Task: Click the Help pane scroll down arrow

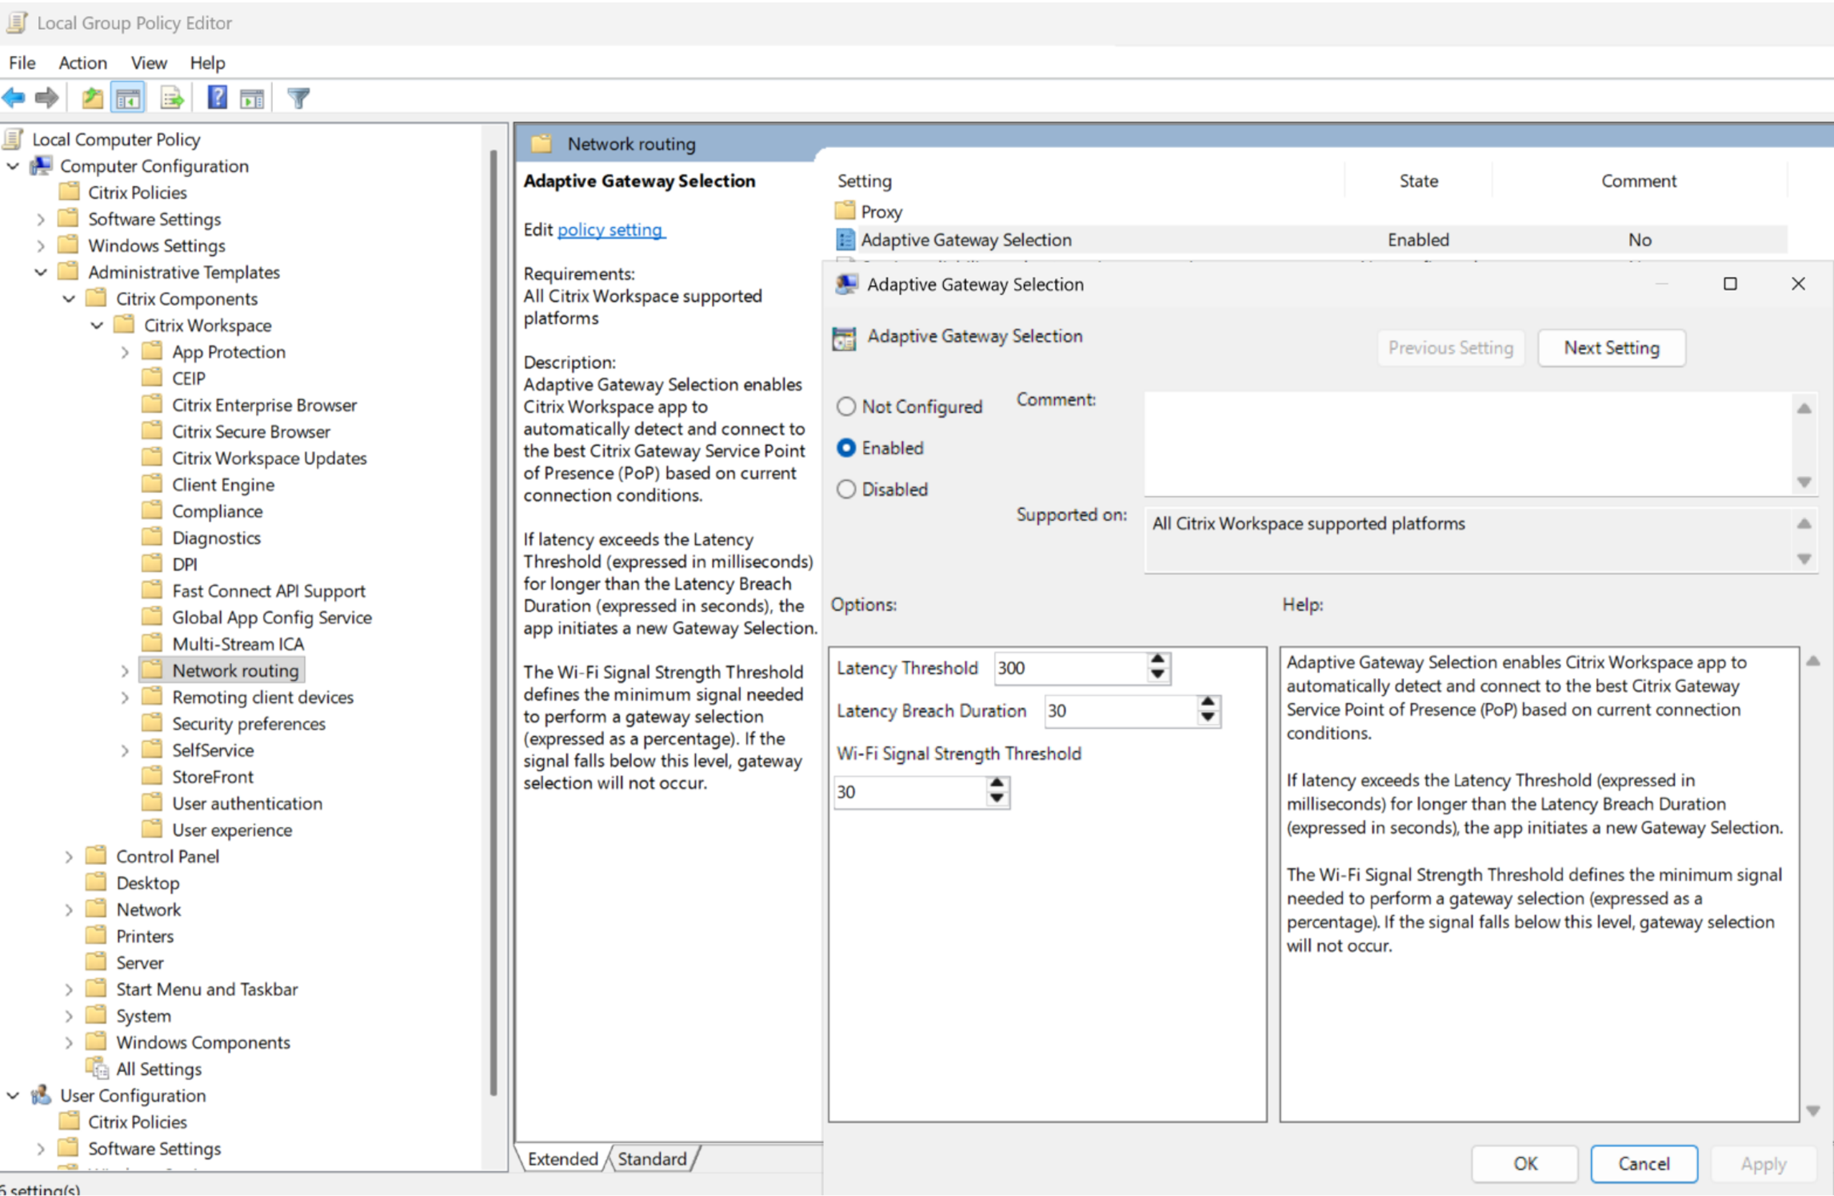Action: [x=1813, y=1110]
